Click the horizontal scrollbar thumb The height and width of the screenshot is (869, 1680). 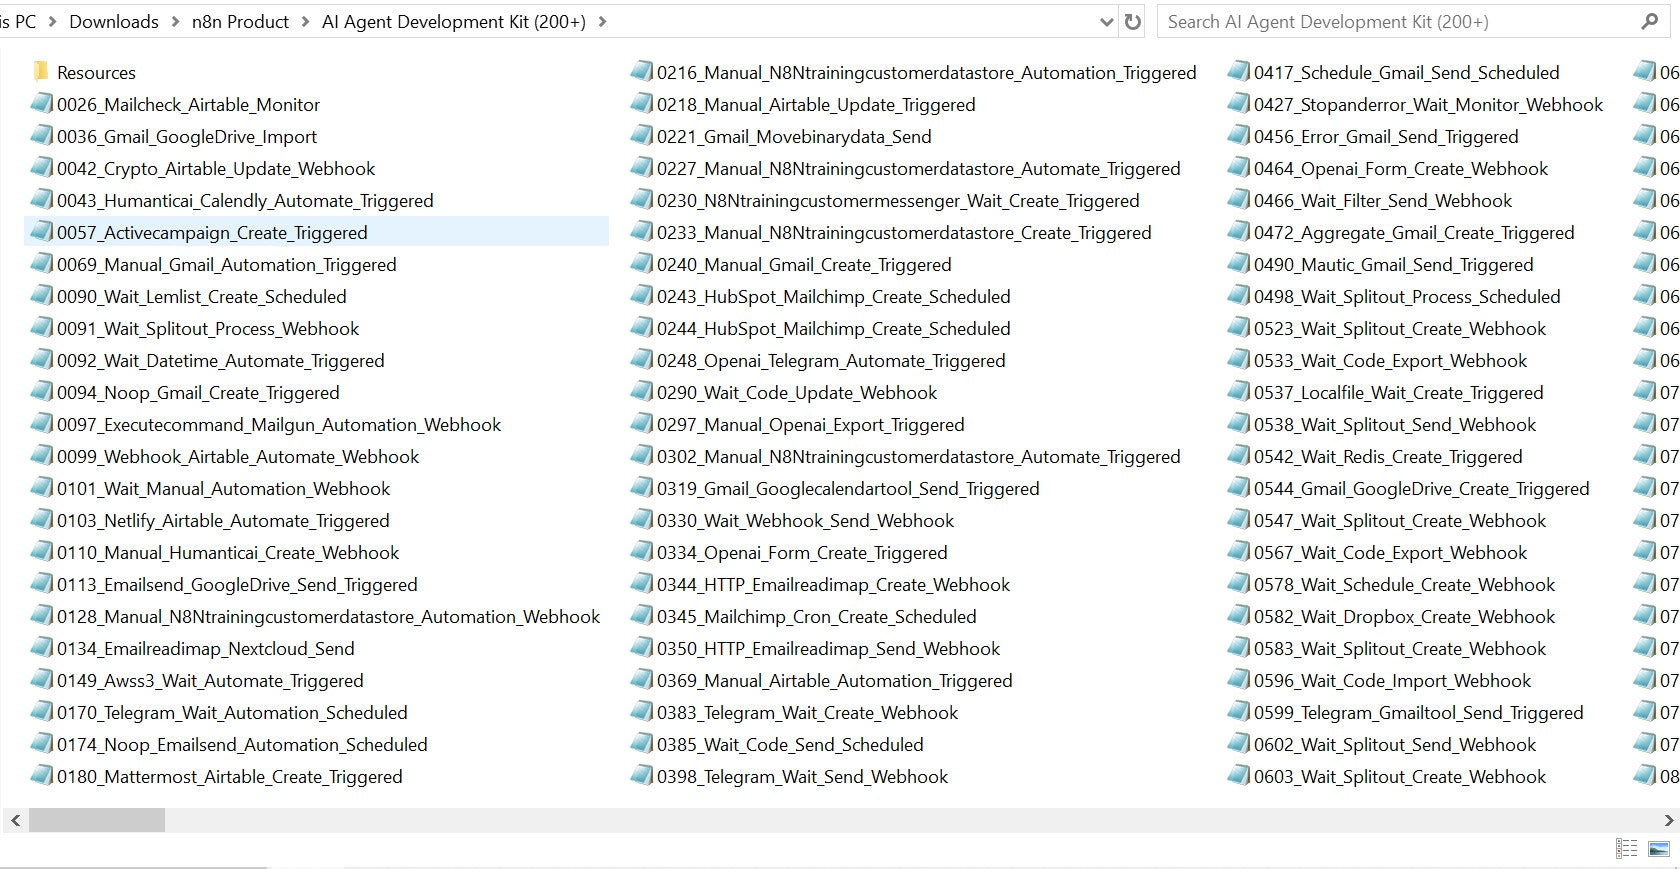coord(97,821)
